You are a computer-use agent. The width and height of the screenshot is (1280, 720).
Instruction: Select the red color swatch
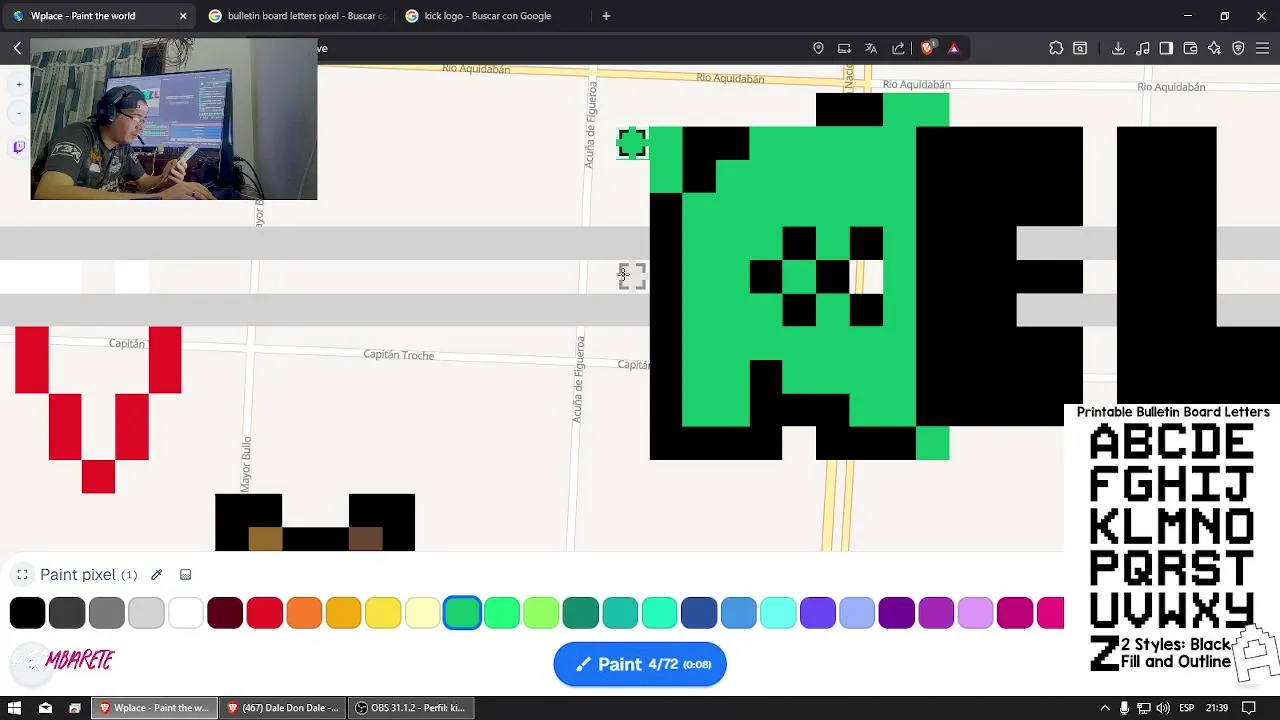[x=265, y=613]
